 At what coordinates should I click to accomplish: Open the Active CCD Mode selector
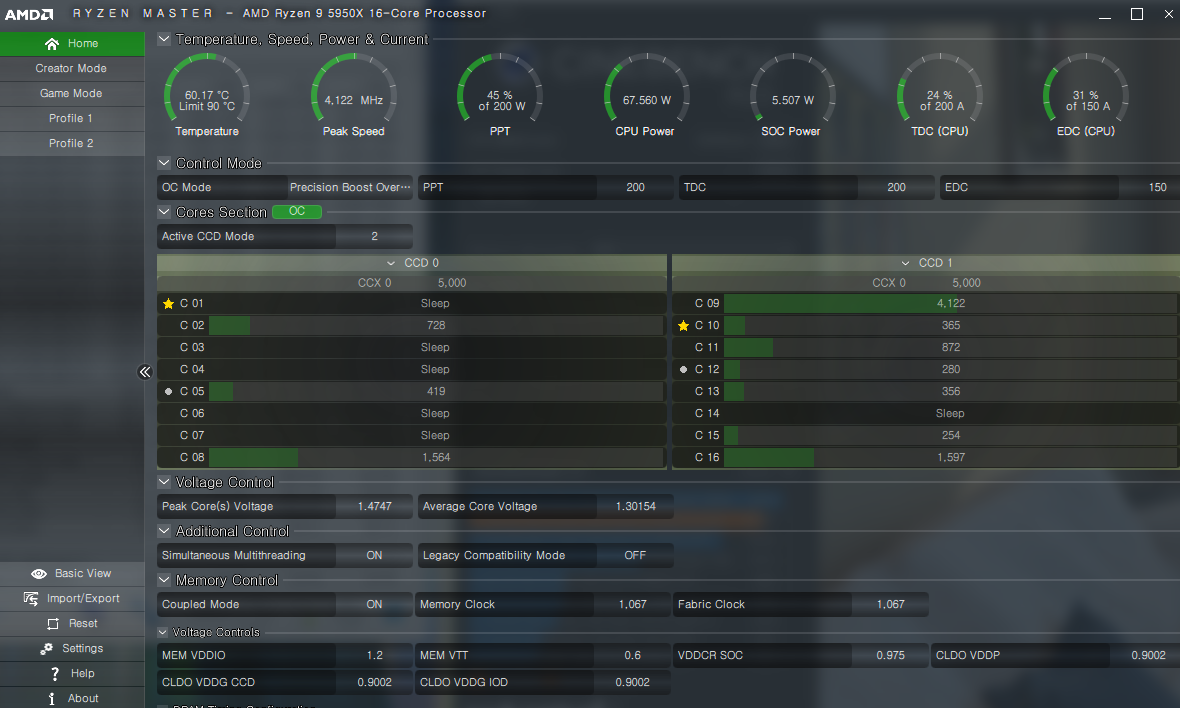pyautogui.click(x=374, y=236)
